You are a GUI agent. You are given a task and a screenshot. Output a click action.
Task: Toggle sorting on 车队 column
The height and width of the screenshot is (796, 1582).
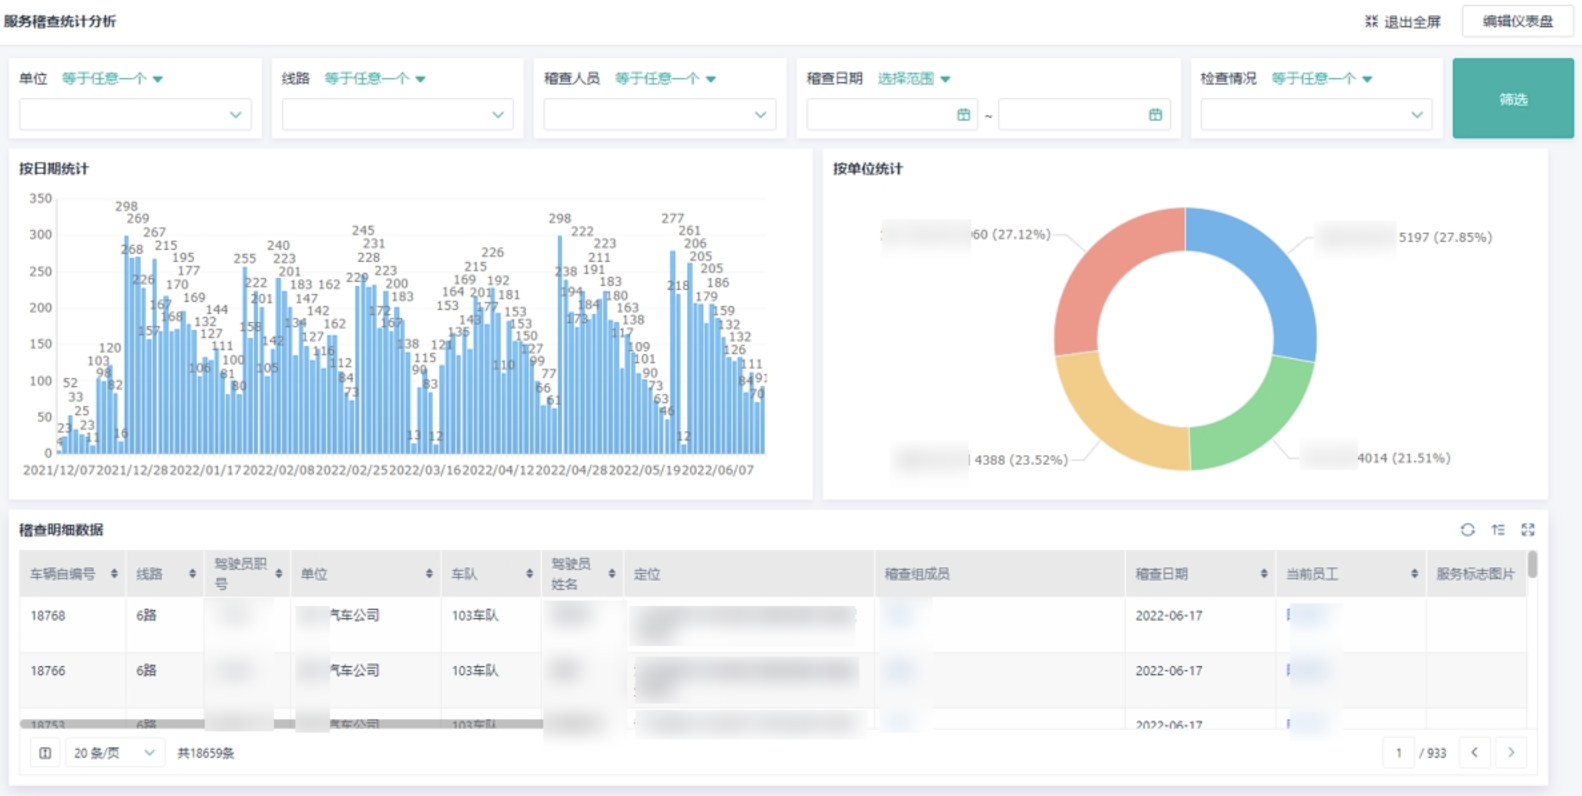(529, 574)
